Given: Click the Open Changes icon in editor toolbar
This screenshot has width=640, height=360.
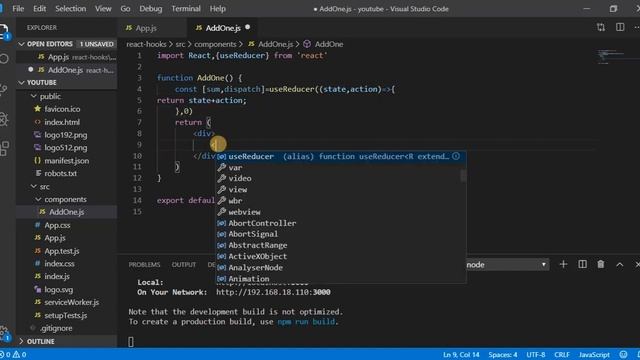Looking at the screenshot, I should [x=600, y=27].
